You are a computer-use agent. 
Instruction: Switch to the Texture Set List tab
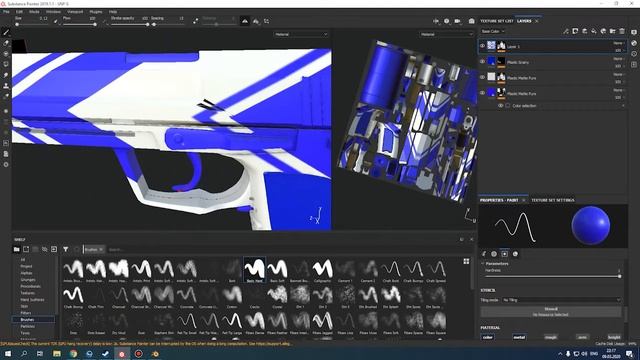click(x=496, y=21)
